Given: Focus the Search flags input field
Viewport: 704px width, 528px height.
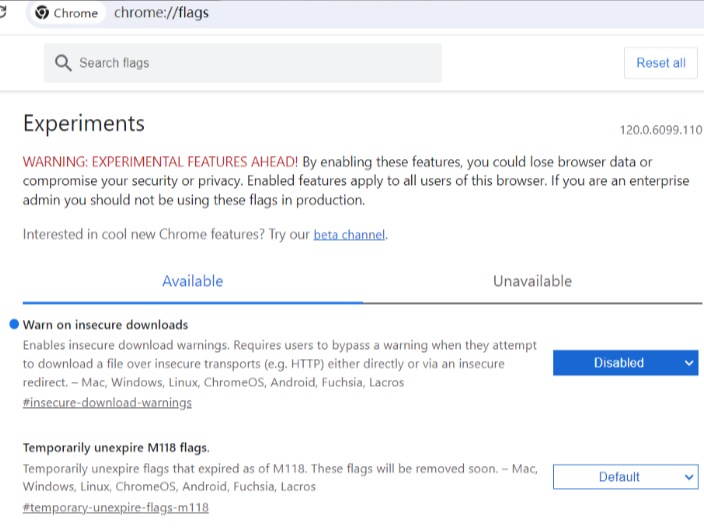Looking at the screenshot, I should click(250, 63).
